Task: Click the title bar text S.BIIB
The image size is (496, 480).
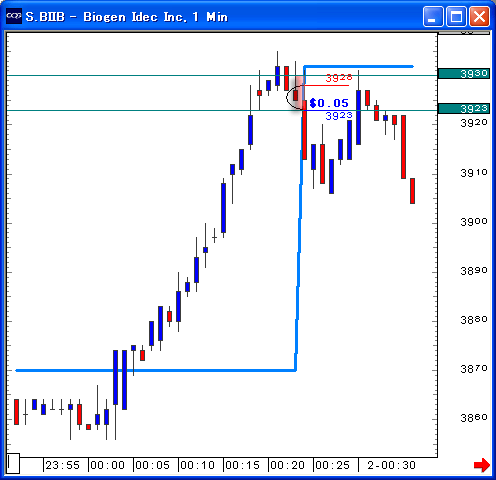Action: coord(45,17)
